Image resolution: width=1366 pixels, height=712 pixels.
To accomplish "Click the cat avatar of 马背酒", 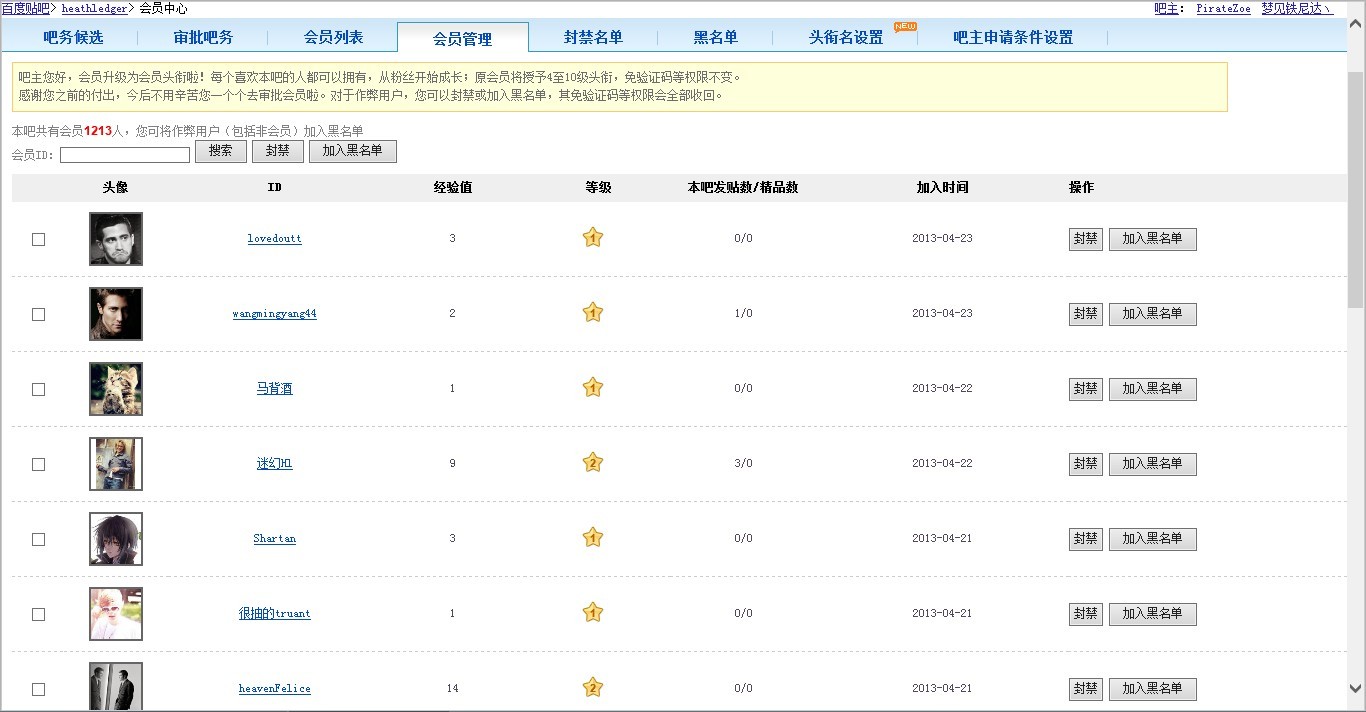I will pos(116,389).
